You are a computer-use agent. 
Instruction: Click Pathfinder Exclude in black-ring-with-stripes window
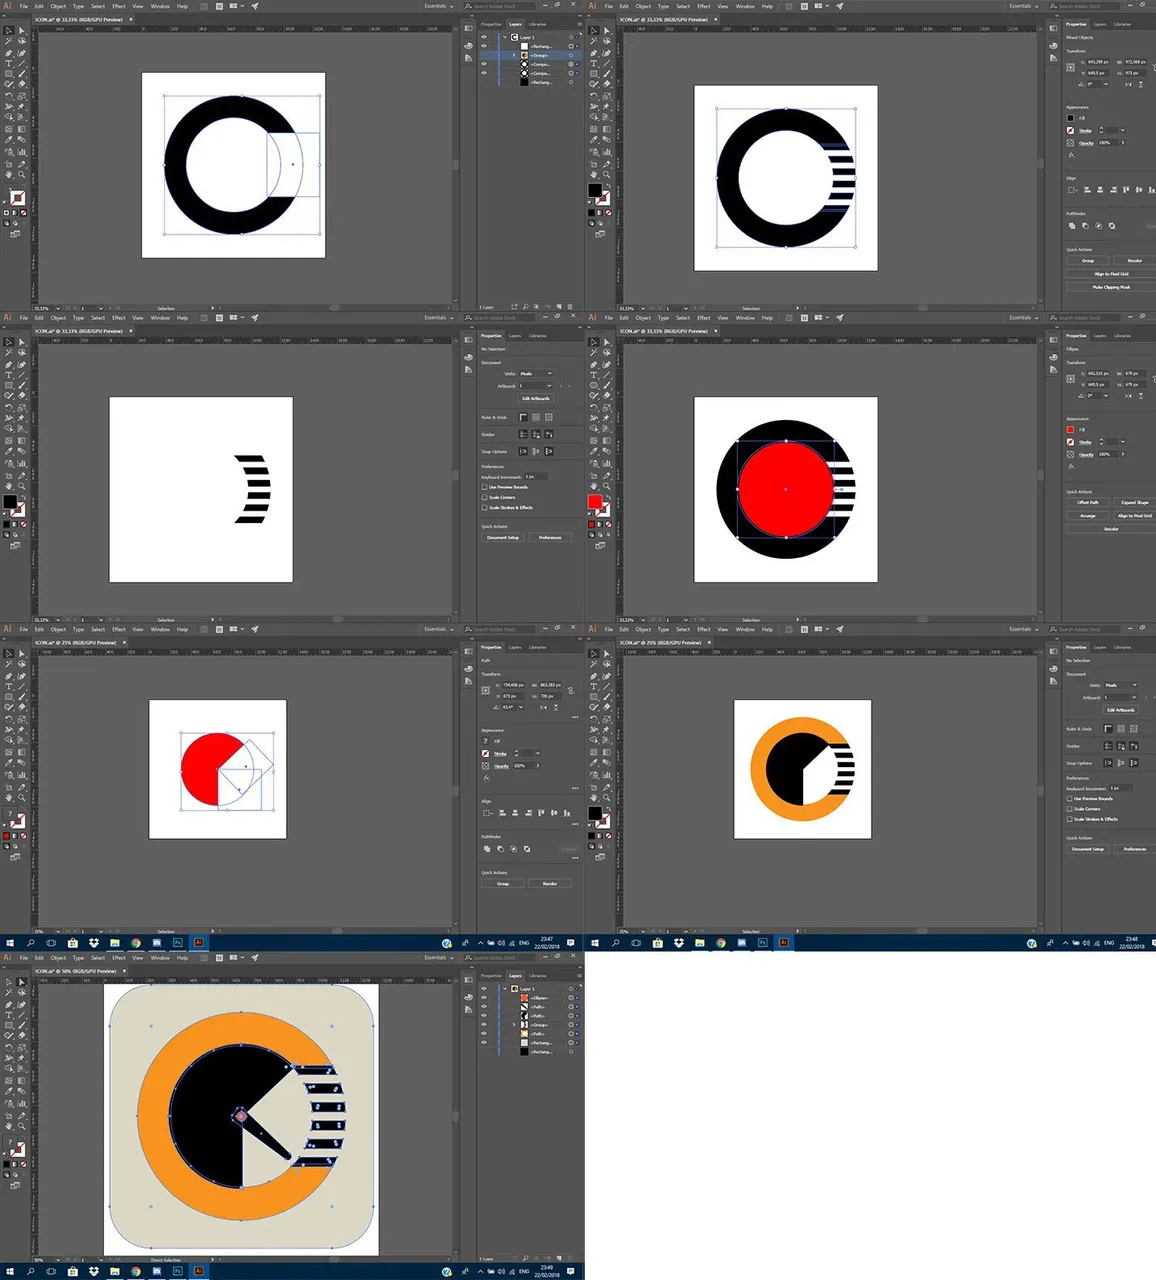tap(1112, 226)
